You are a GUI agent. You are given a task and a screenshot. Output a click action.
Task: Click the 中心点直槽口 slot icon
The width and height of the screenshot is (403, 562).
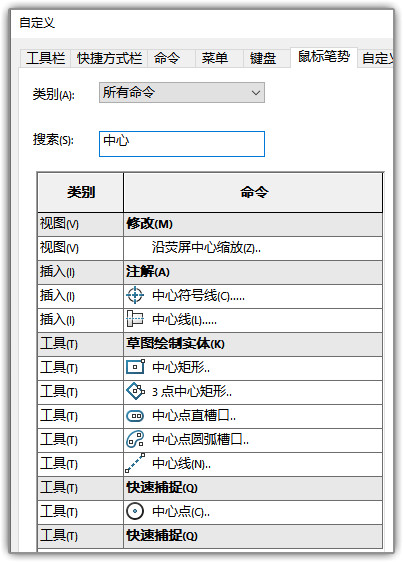coord(135,416)
